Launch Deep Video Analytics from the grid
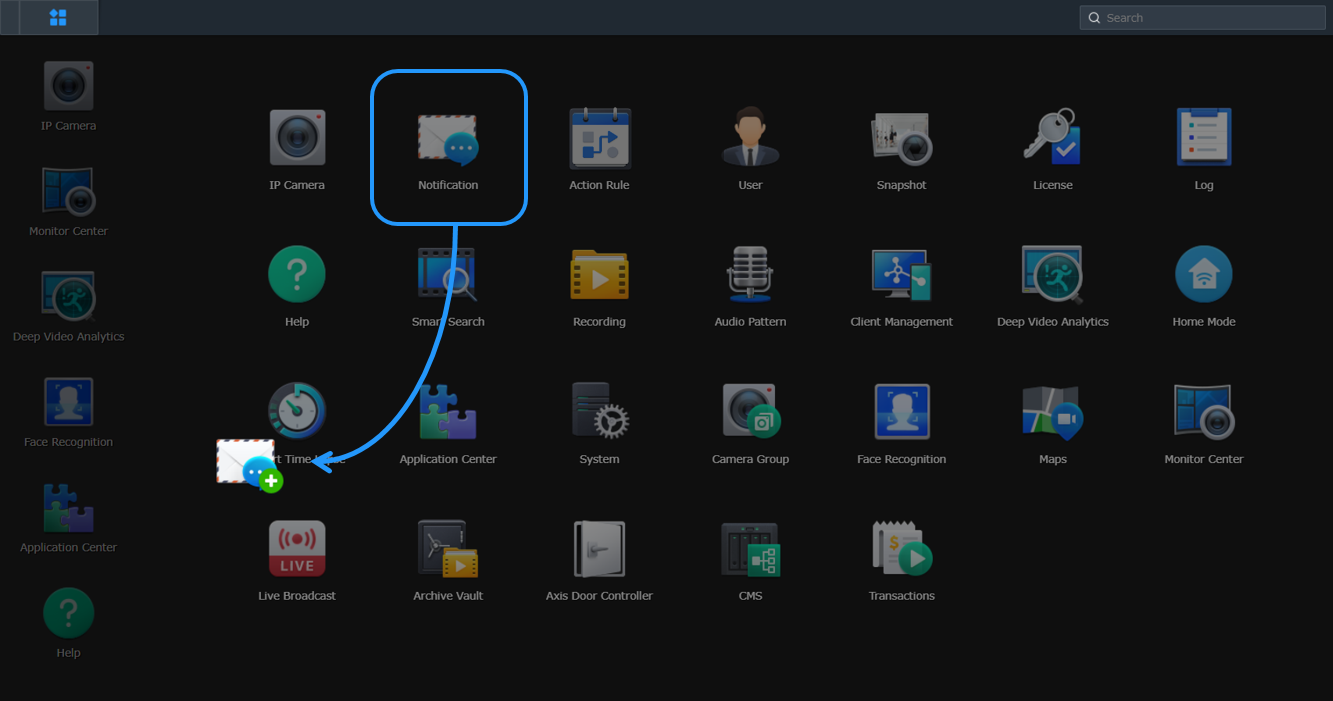The height and width of the screenshot is (701, 1333). pos(1052,274)
